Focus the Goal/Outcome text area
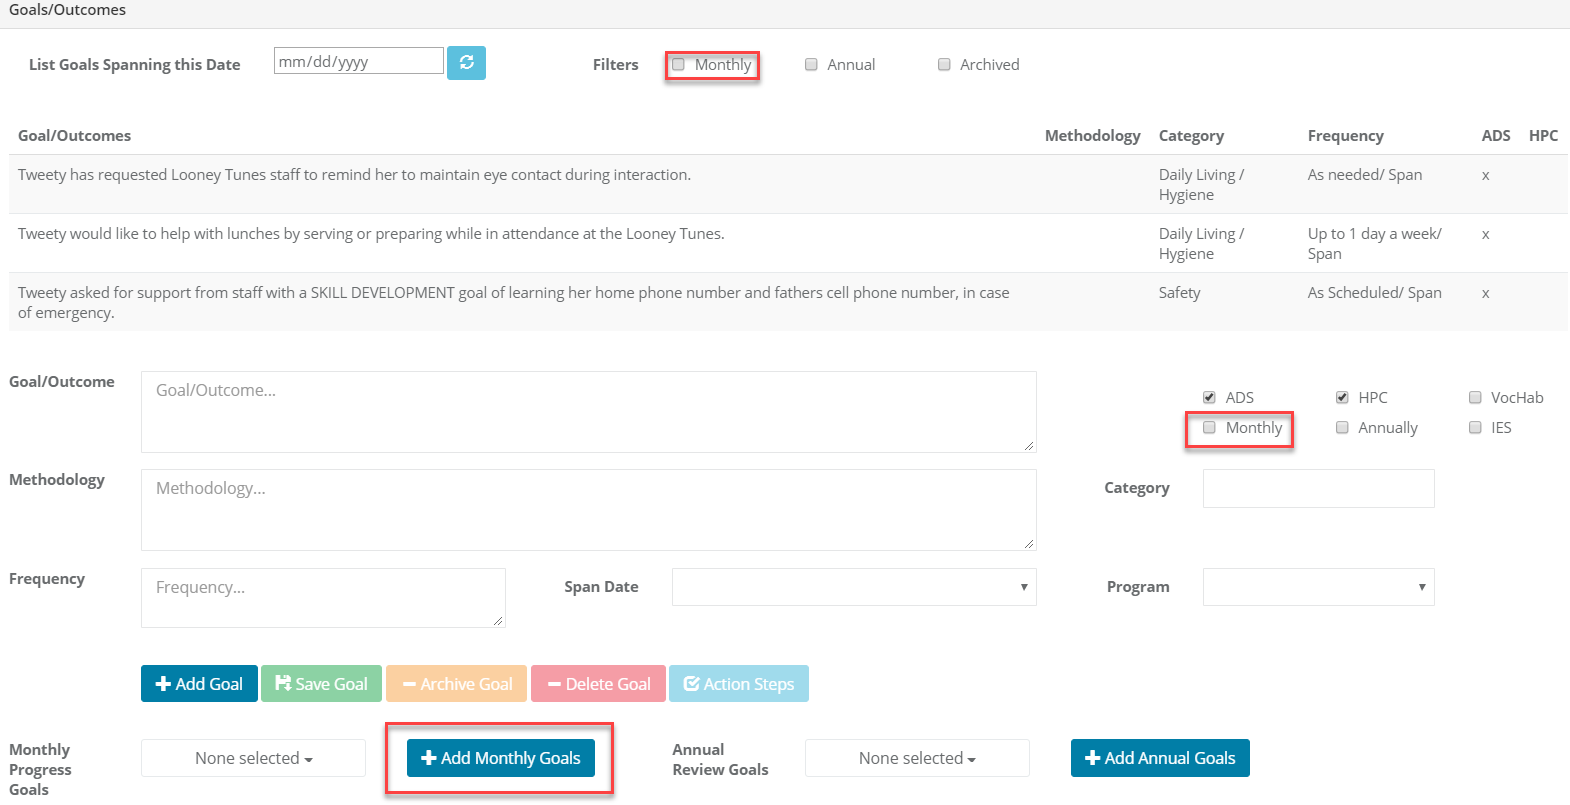1570x805 pixels. click(588, 412)
